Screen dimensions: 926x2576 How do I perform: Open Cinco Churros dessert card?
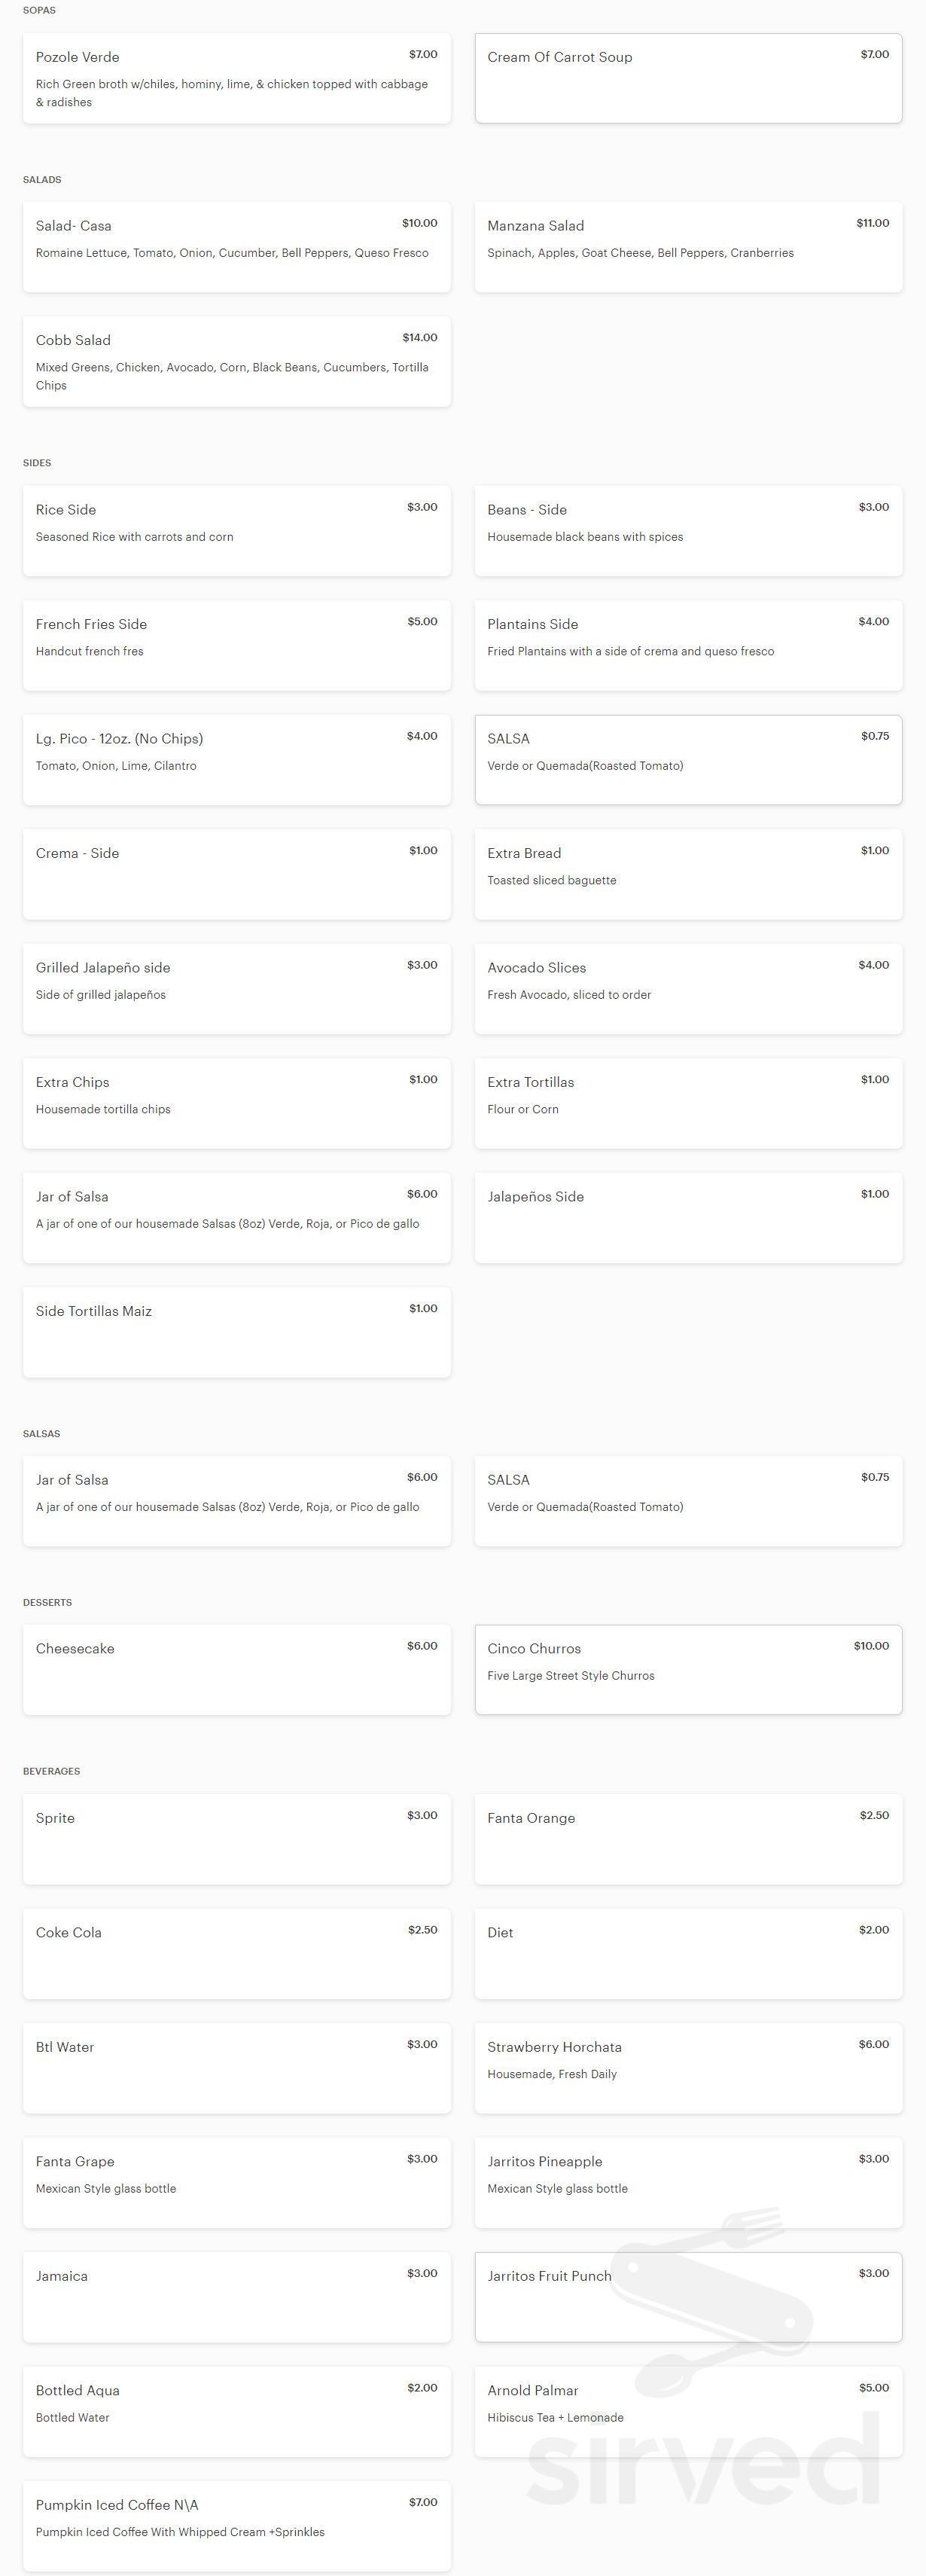click(688, 1670)
